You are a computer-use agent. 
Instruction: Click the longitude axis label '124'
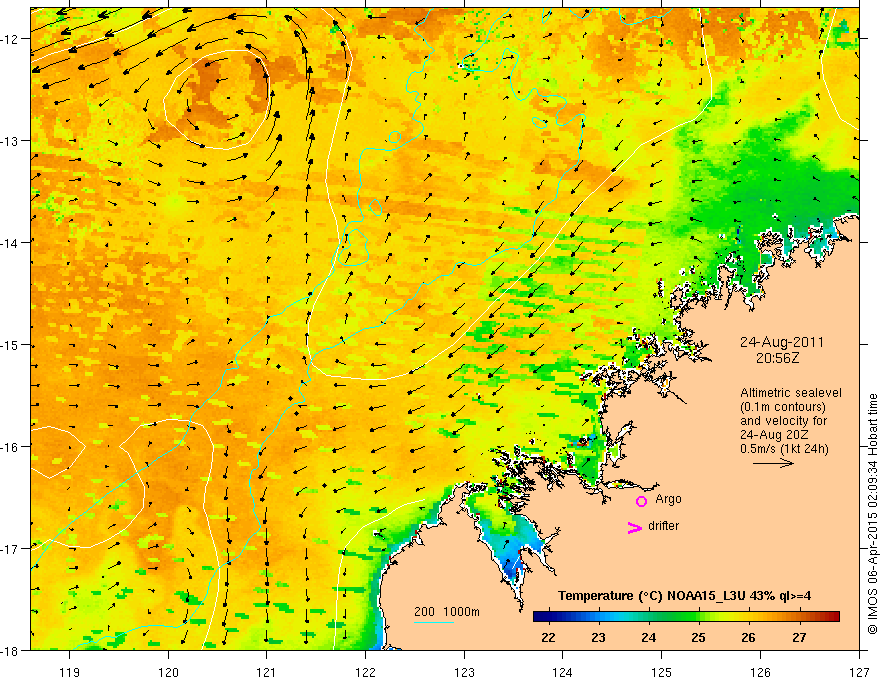click(562, 672)
